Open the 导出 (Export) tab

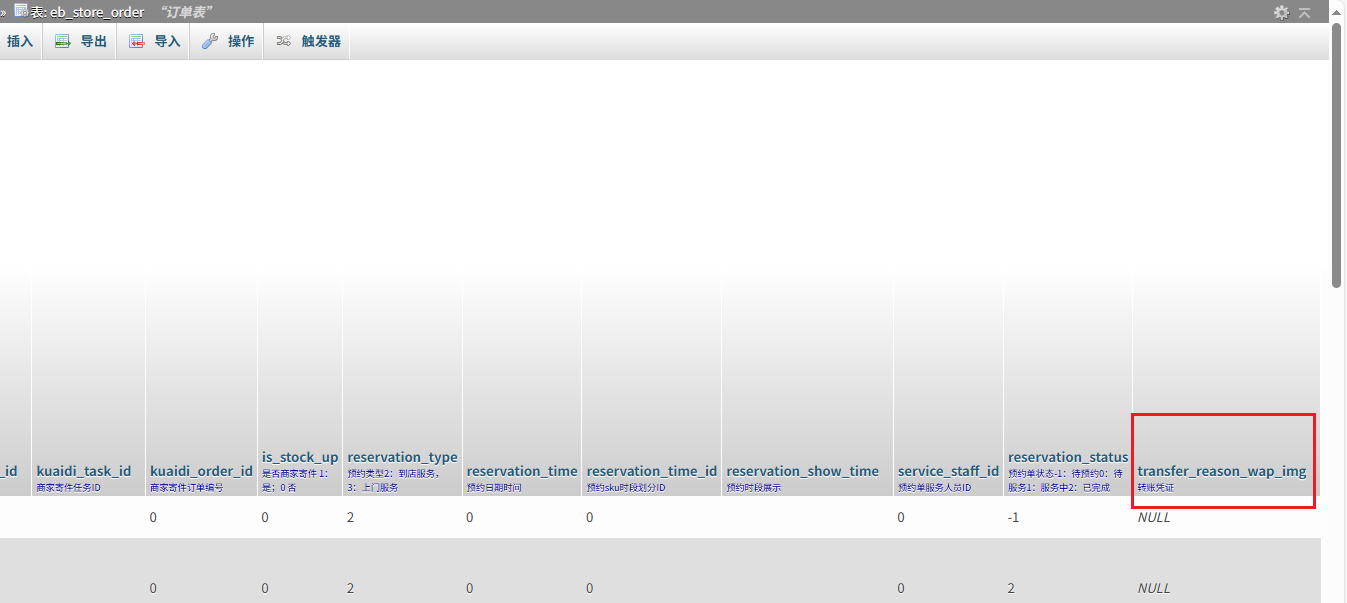pos(80,41)
